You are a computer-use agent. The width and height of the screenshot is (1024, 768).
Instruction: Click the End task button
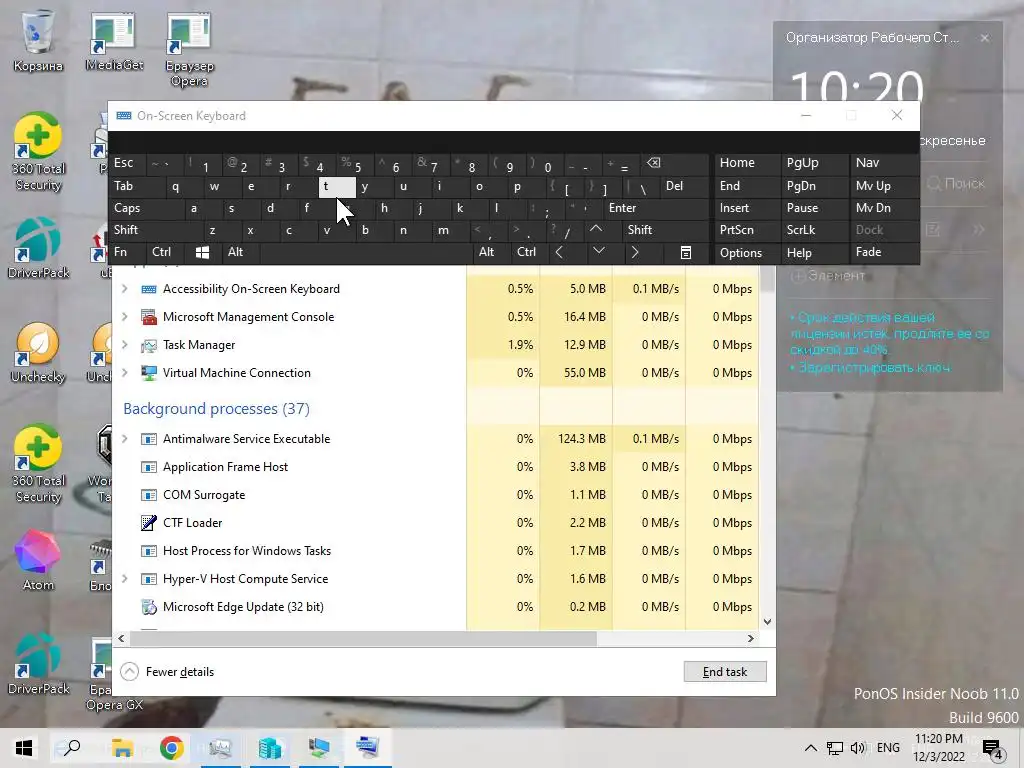click(x=725, y=671)
